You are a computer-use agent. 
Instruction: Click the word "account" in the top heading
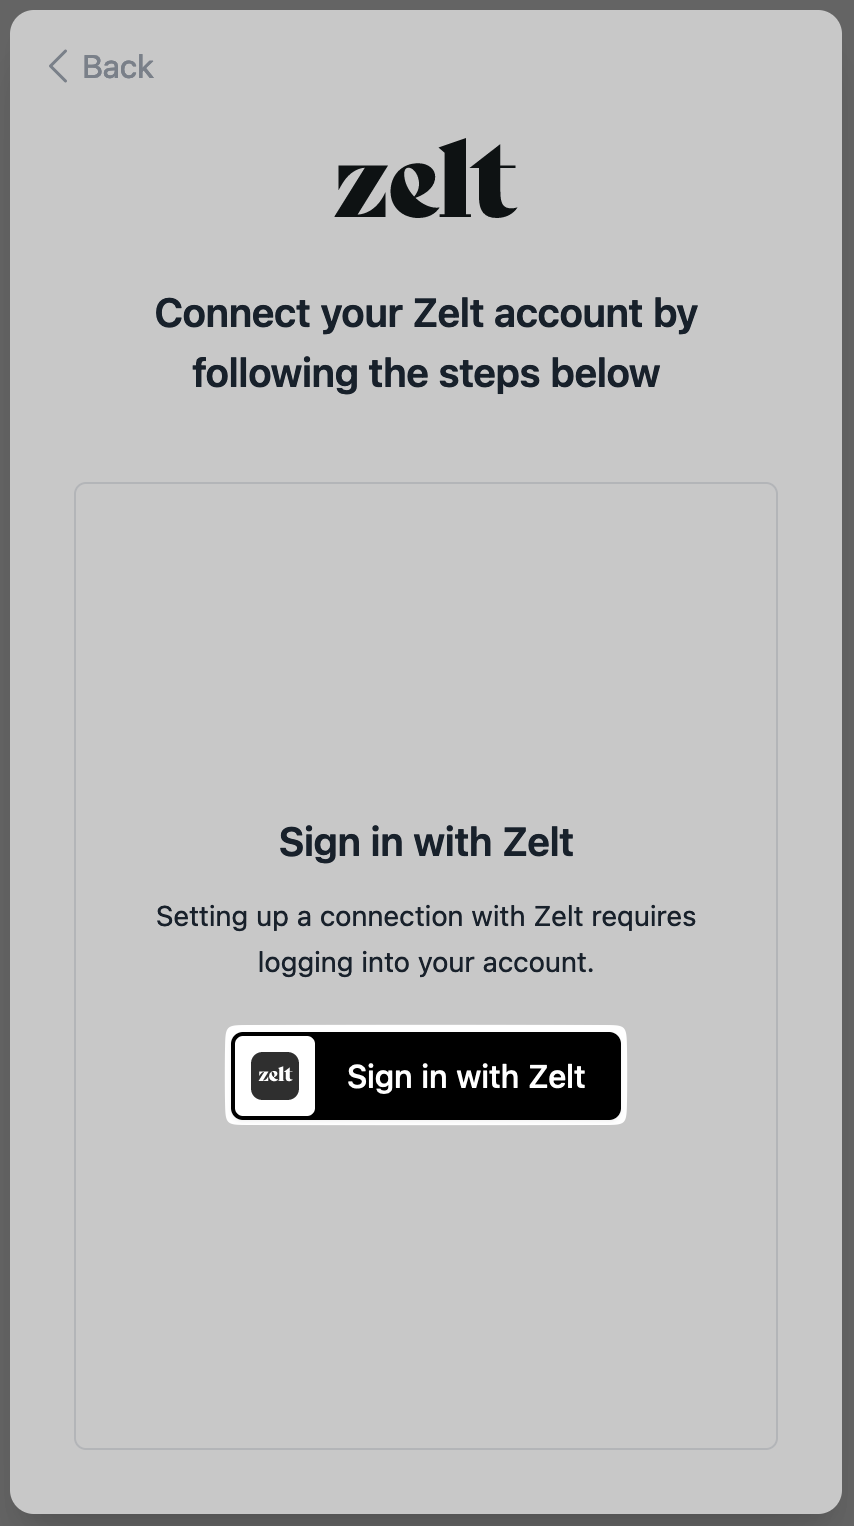(569, 314)
